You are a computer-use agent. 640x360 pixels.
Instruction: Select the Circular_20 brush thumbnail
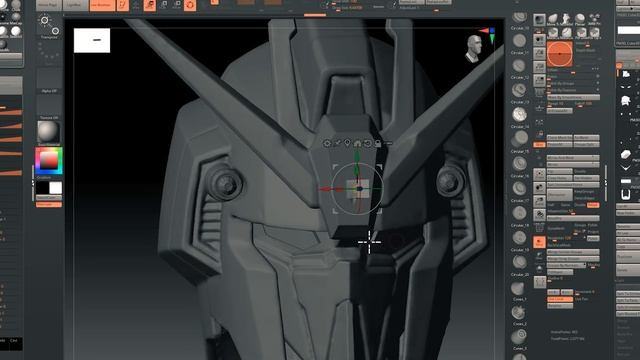coord(520,262)
